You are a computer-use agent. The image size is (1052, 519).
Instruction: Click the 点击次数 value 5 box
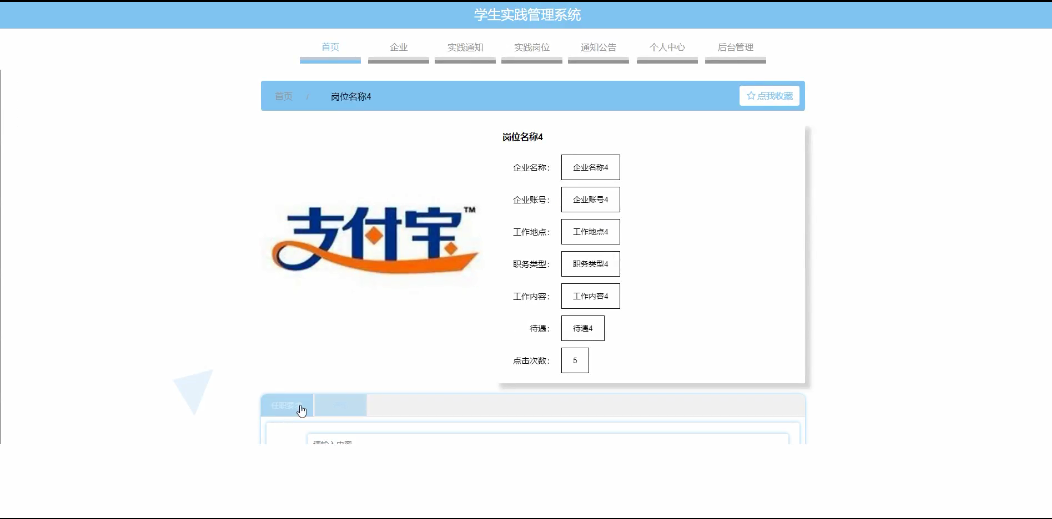(575, 360)
